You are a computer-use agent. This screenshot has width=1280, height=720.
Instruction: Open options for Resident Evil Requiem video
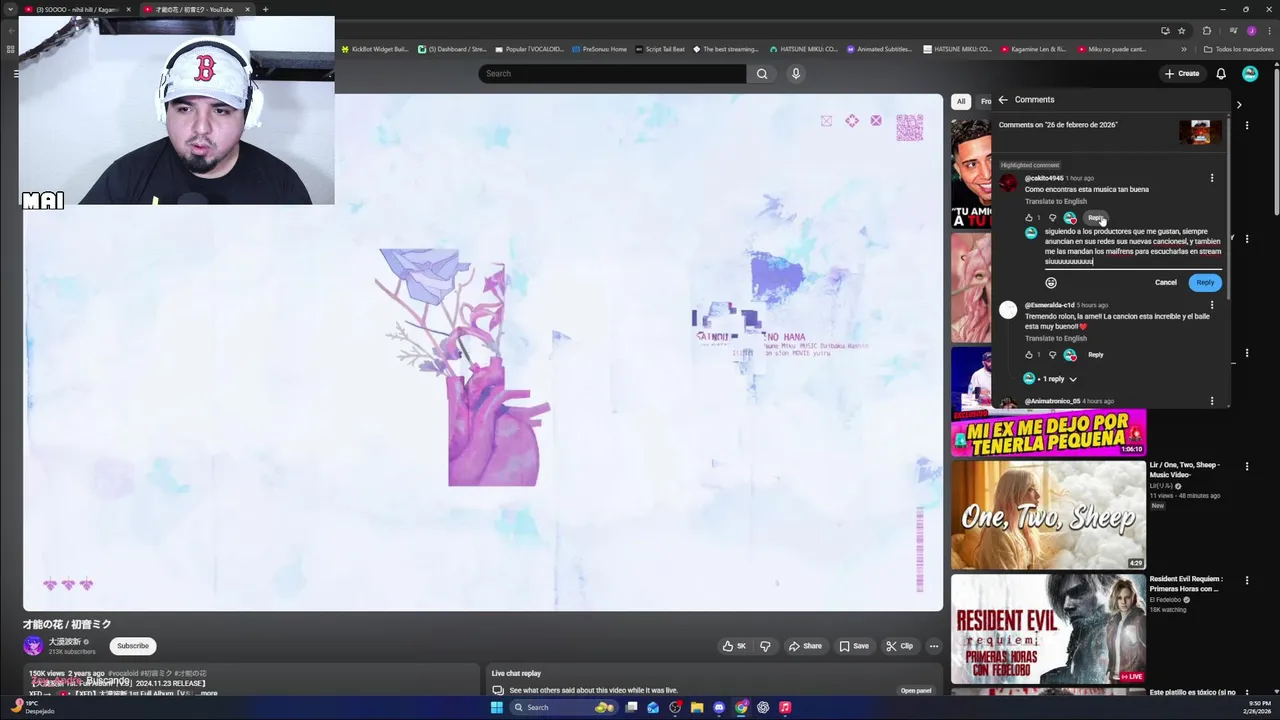1247,580
